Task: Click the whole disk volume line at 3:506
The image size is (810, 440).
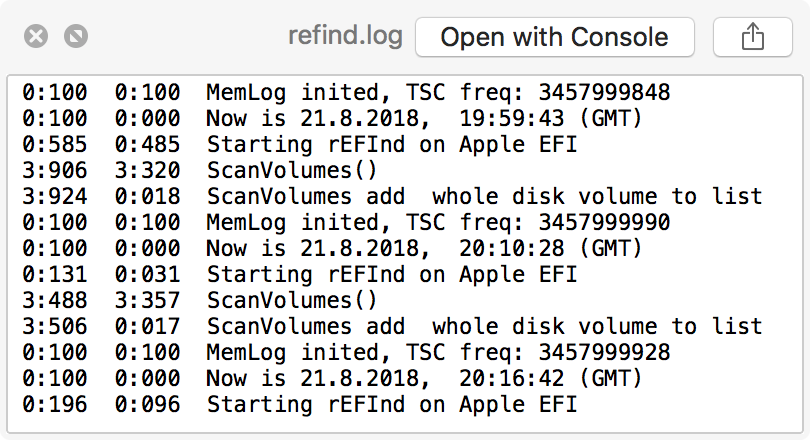Action: click(484, 327)
